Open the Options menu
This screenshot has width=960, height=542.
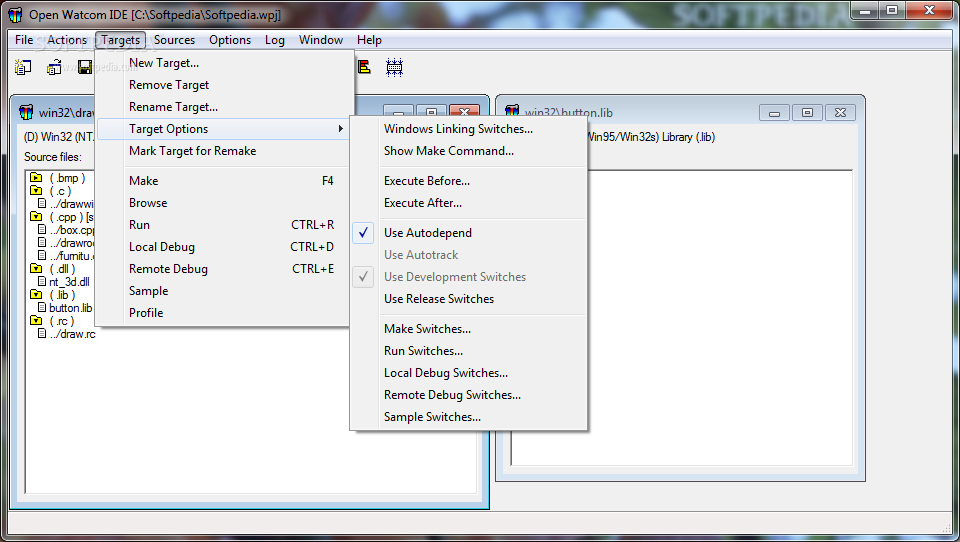tap(230, 40)
